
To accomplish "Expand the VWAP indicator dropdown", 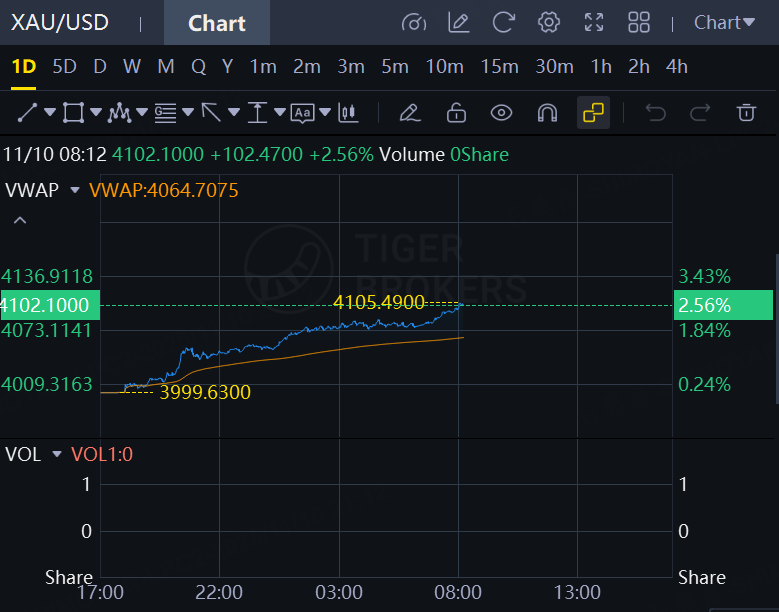I will pos(75,190).
